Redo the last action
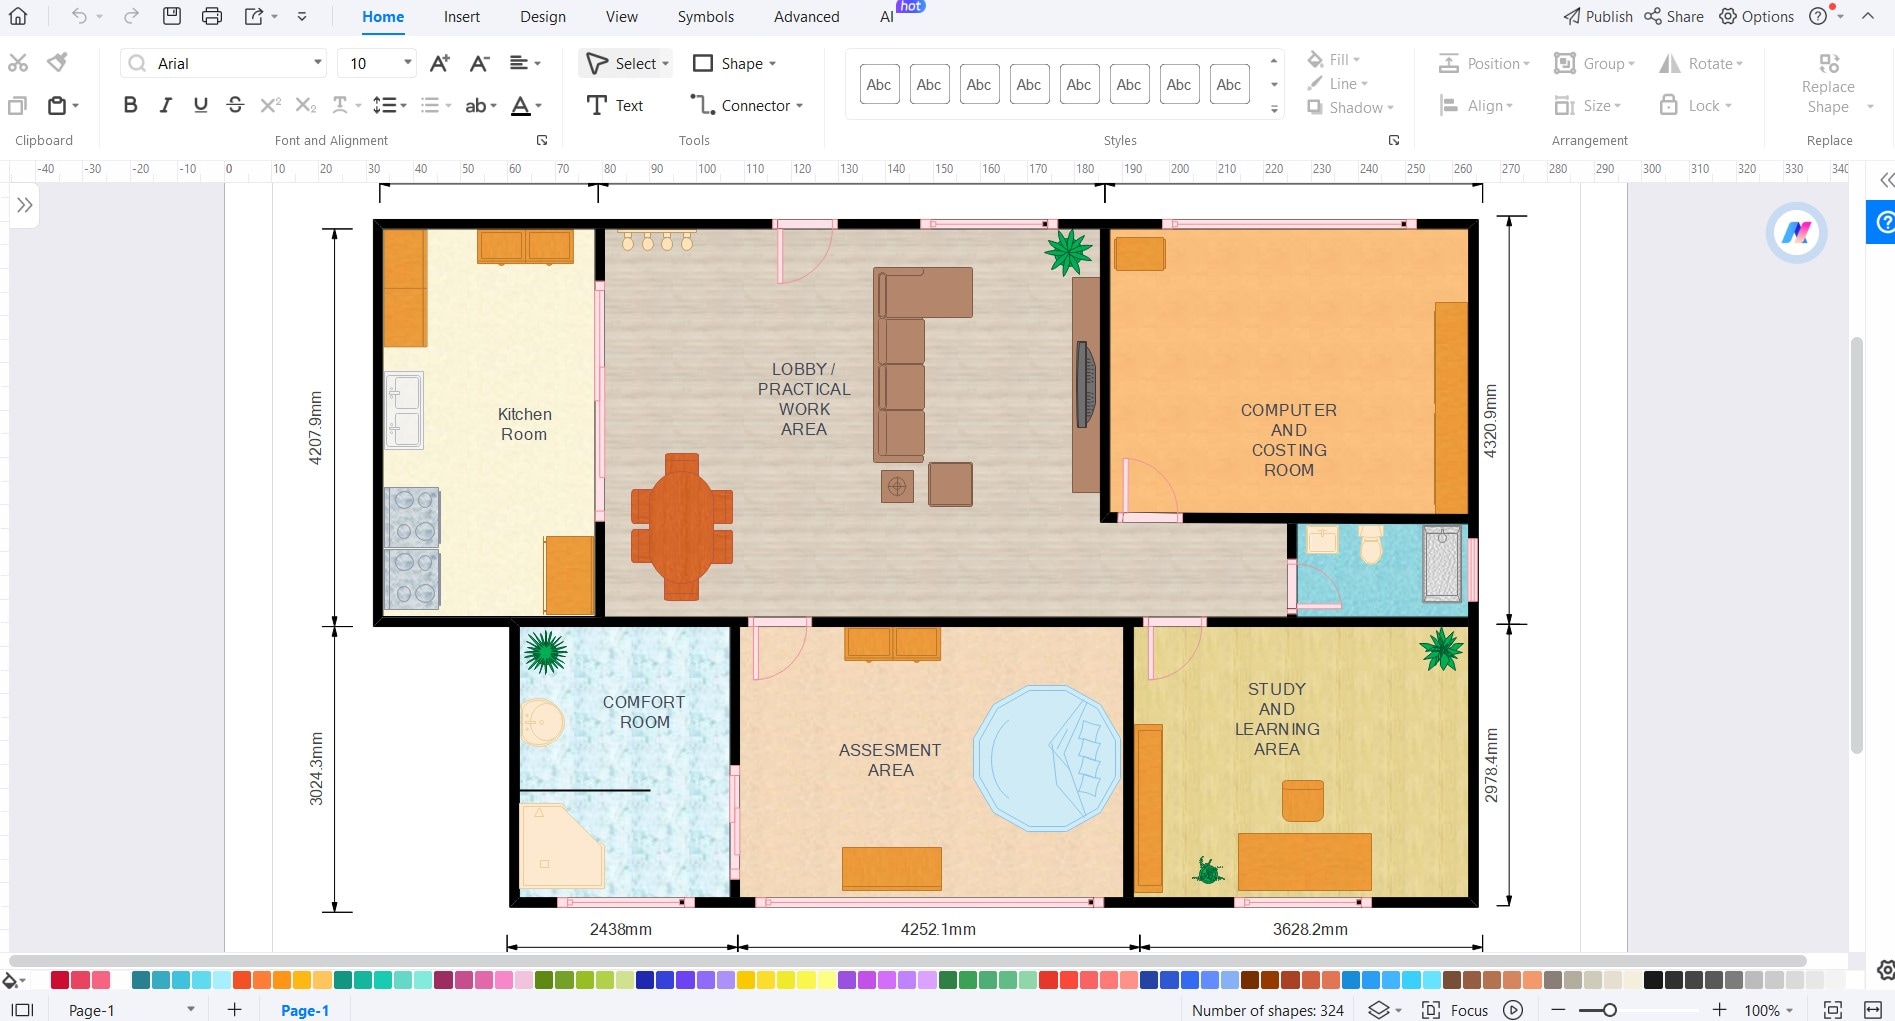The image size is (1895, 1021). 131,16
